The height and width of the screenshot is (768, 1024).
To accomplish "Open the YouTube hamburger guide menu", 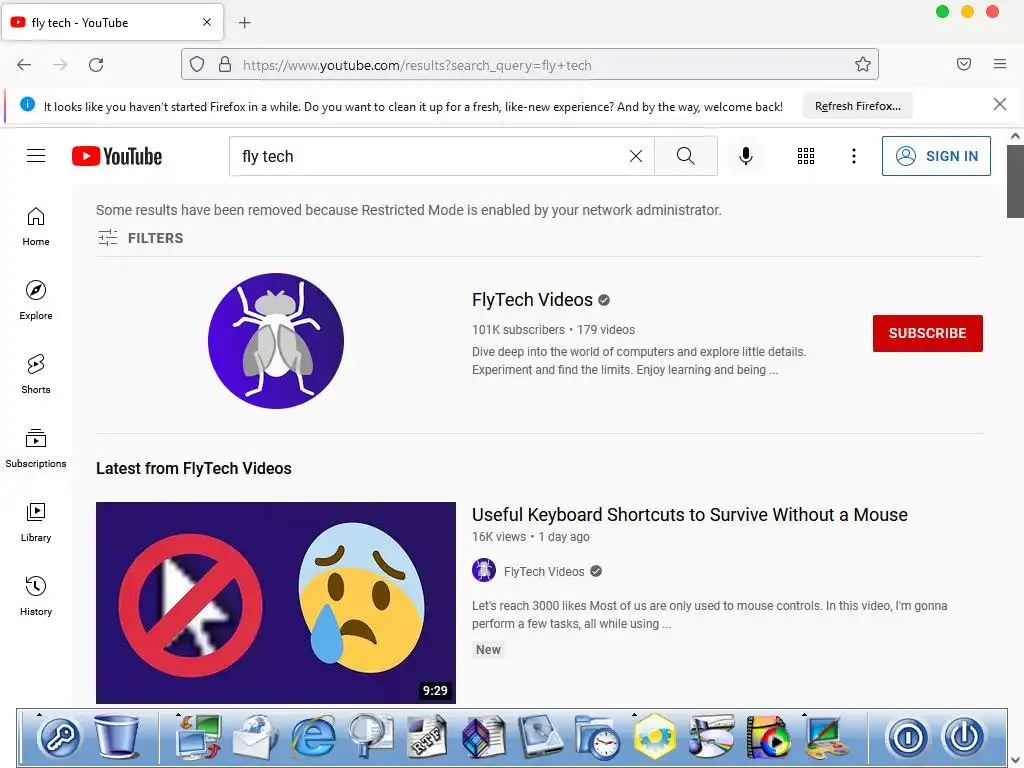I will click(x=36, y=156).
